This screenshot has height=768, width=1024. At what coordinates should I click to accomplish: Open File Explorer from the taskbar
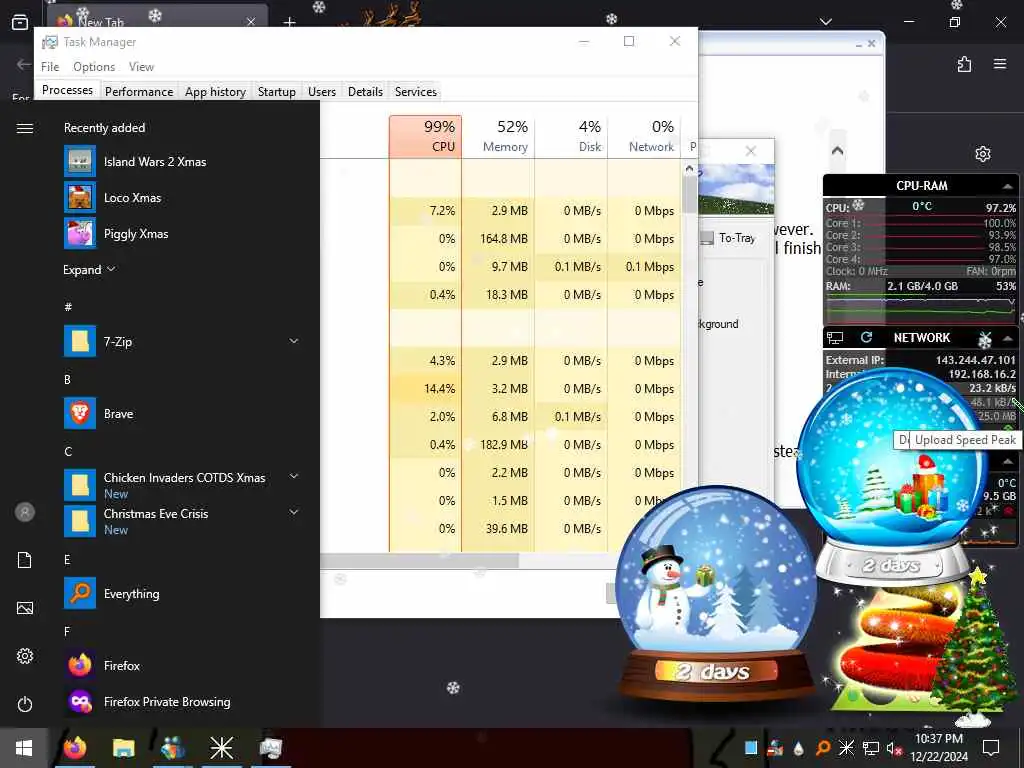(x=123, y=748)
